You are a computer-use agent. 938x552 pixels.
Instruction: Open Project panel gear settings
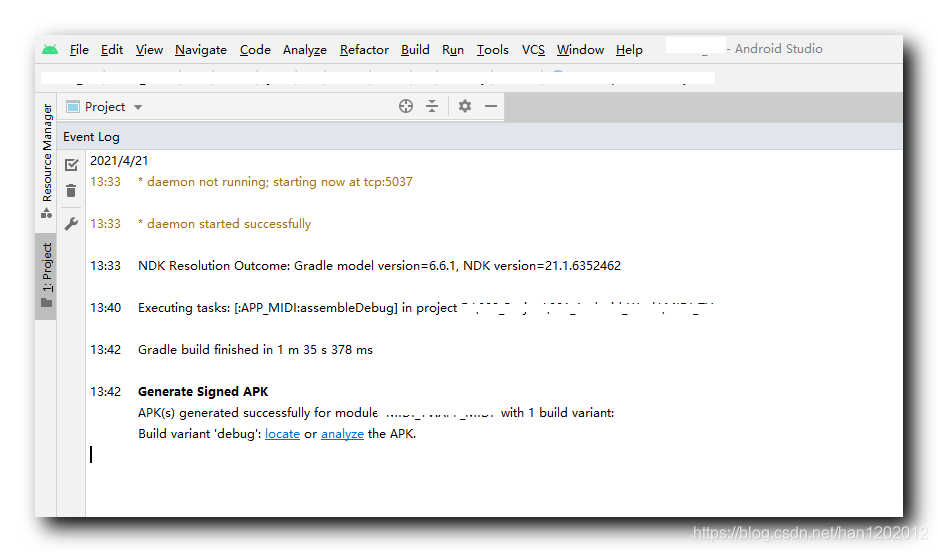click(465, 106)
